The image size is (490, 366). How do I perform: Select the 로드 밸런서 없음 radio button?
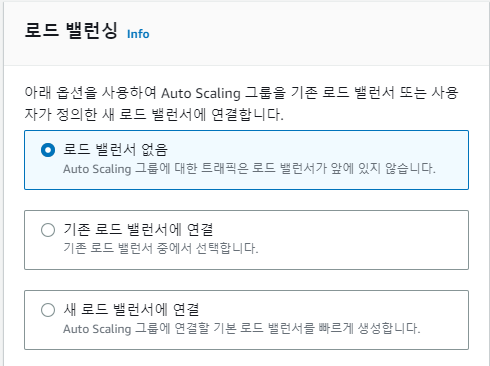pyautogui.click(x=48, y=150)
